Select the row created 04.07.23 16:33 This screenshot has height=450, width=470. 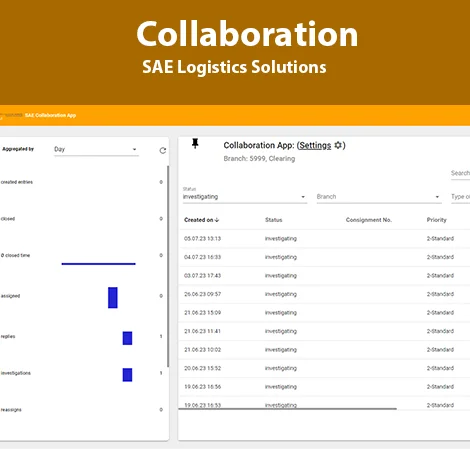click(x=324, y=257)
